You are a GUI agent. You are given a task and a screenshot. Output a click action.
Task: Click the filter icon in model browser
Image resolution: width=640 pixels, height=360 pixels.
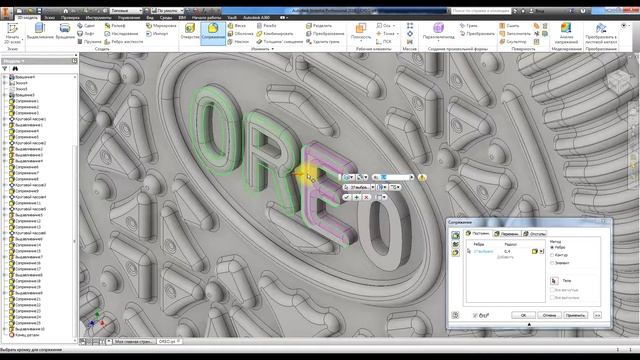click(x=5, y=69)
